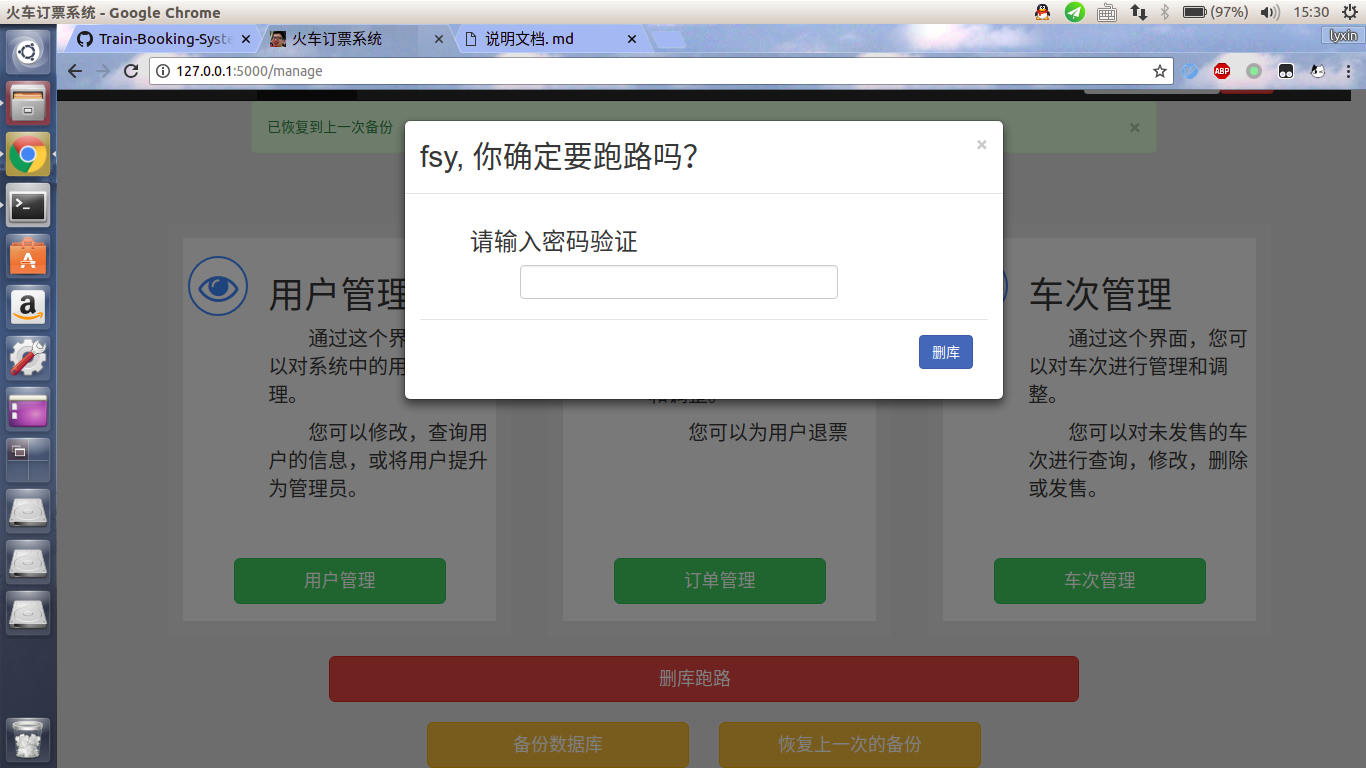
Task: Click the purple window app in launcher
Action: [28, 409]
